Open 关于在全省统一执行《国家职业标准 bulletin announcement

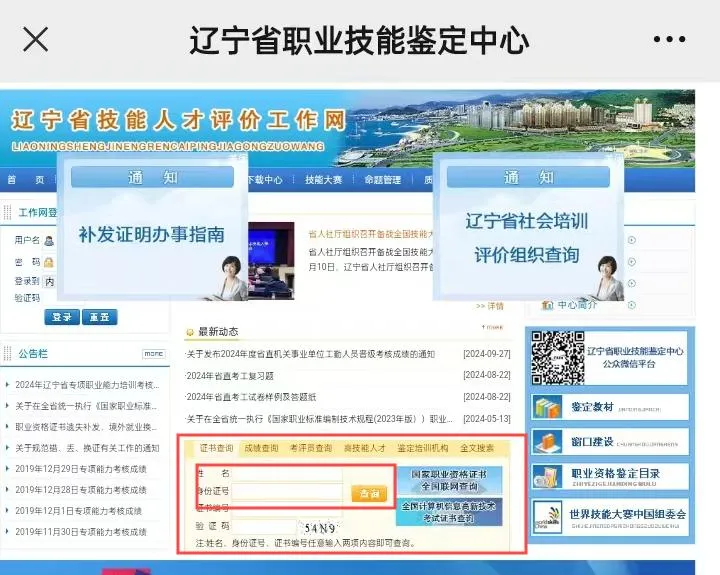[86, 406]
